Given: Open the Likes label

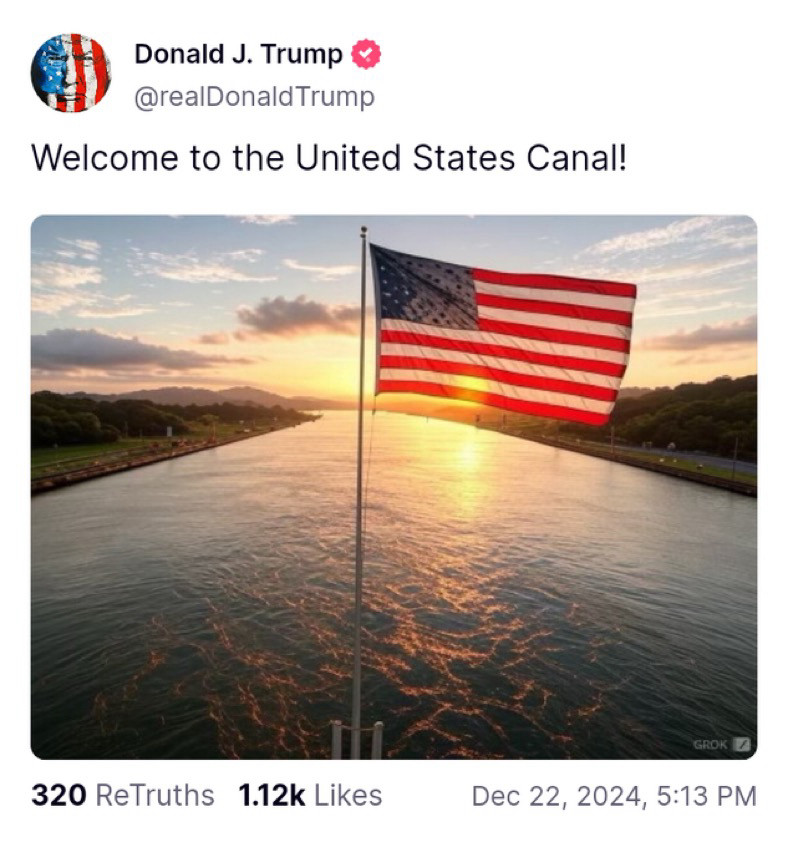Looking at the screenshot, I should [348, 795].
